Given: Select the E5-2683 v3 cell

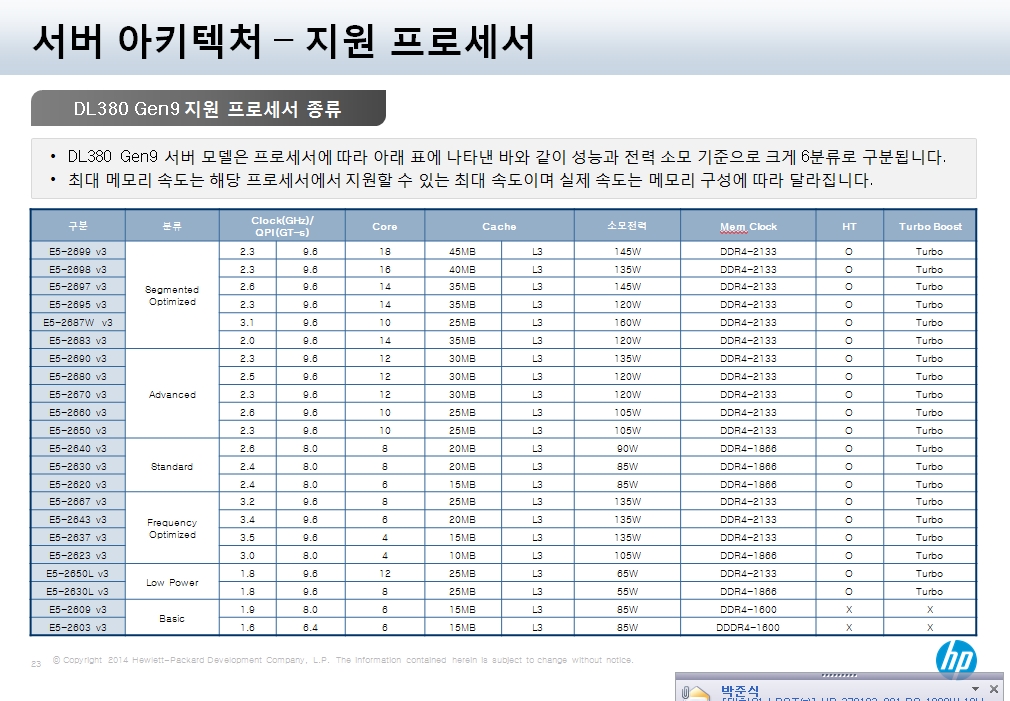Looking at the screenshot, I should pos(78,341).
